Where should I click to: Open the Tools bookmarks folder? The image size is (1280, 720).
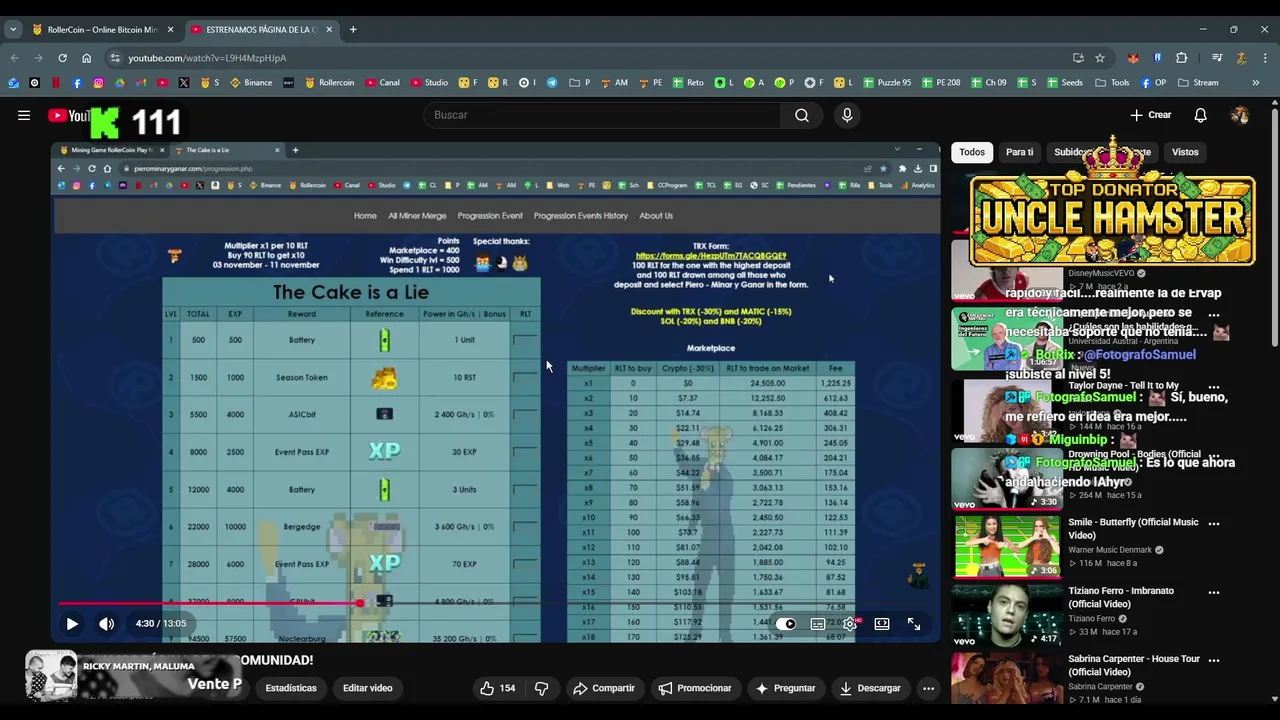1112,83
